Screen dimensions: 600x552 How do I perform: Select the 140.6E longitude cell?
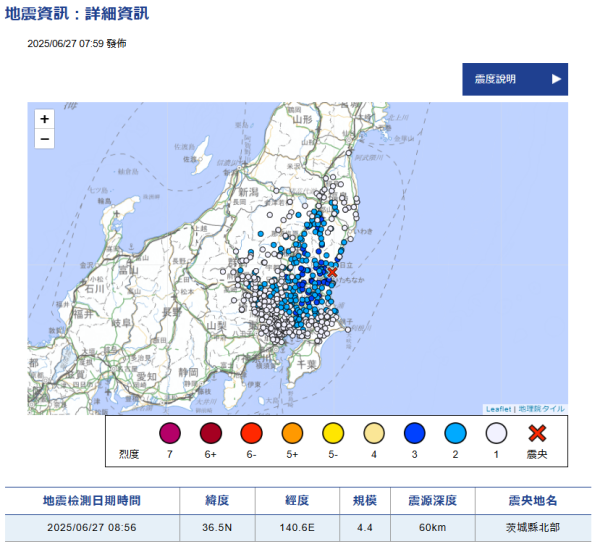(297, 528)
